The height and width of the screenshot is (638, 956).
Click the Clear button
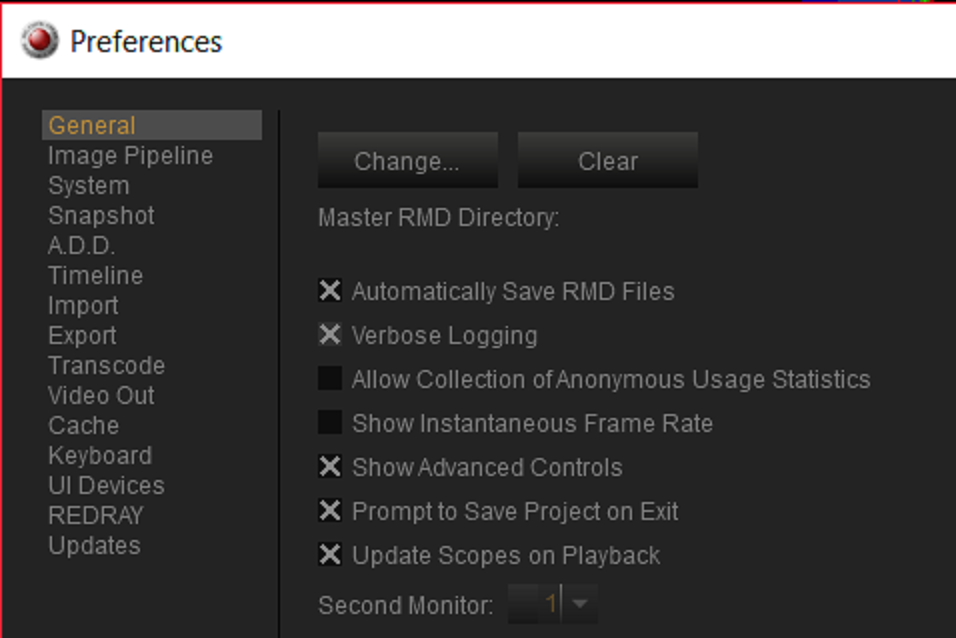pos(608,160)
